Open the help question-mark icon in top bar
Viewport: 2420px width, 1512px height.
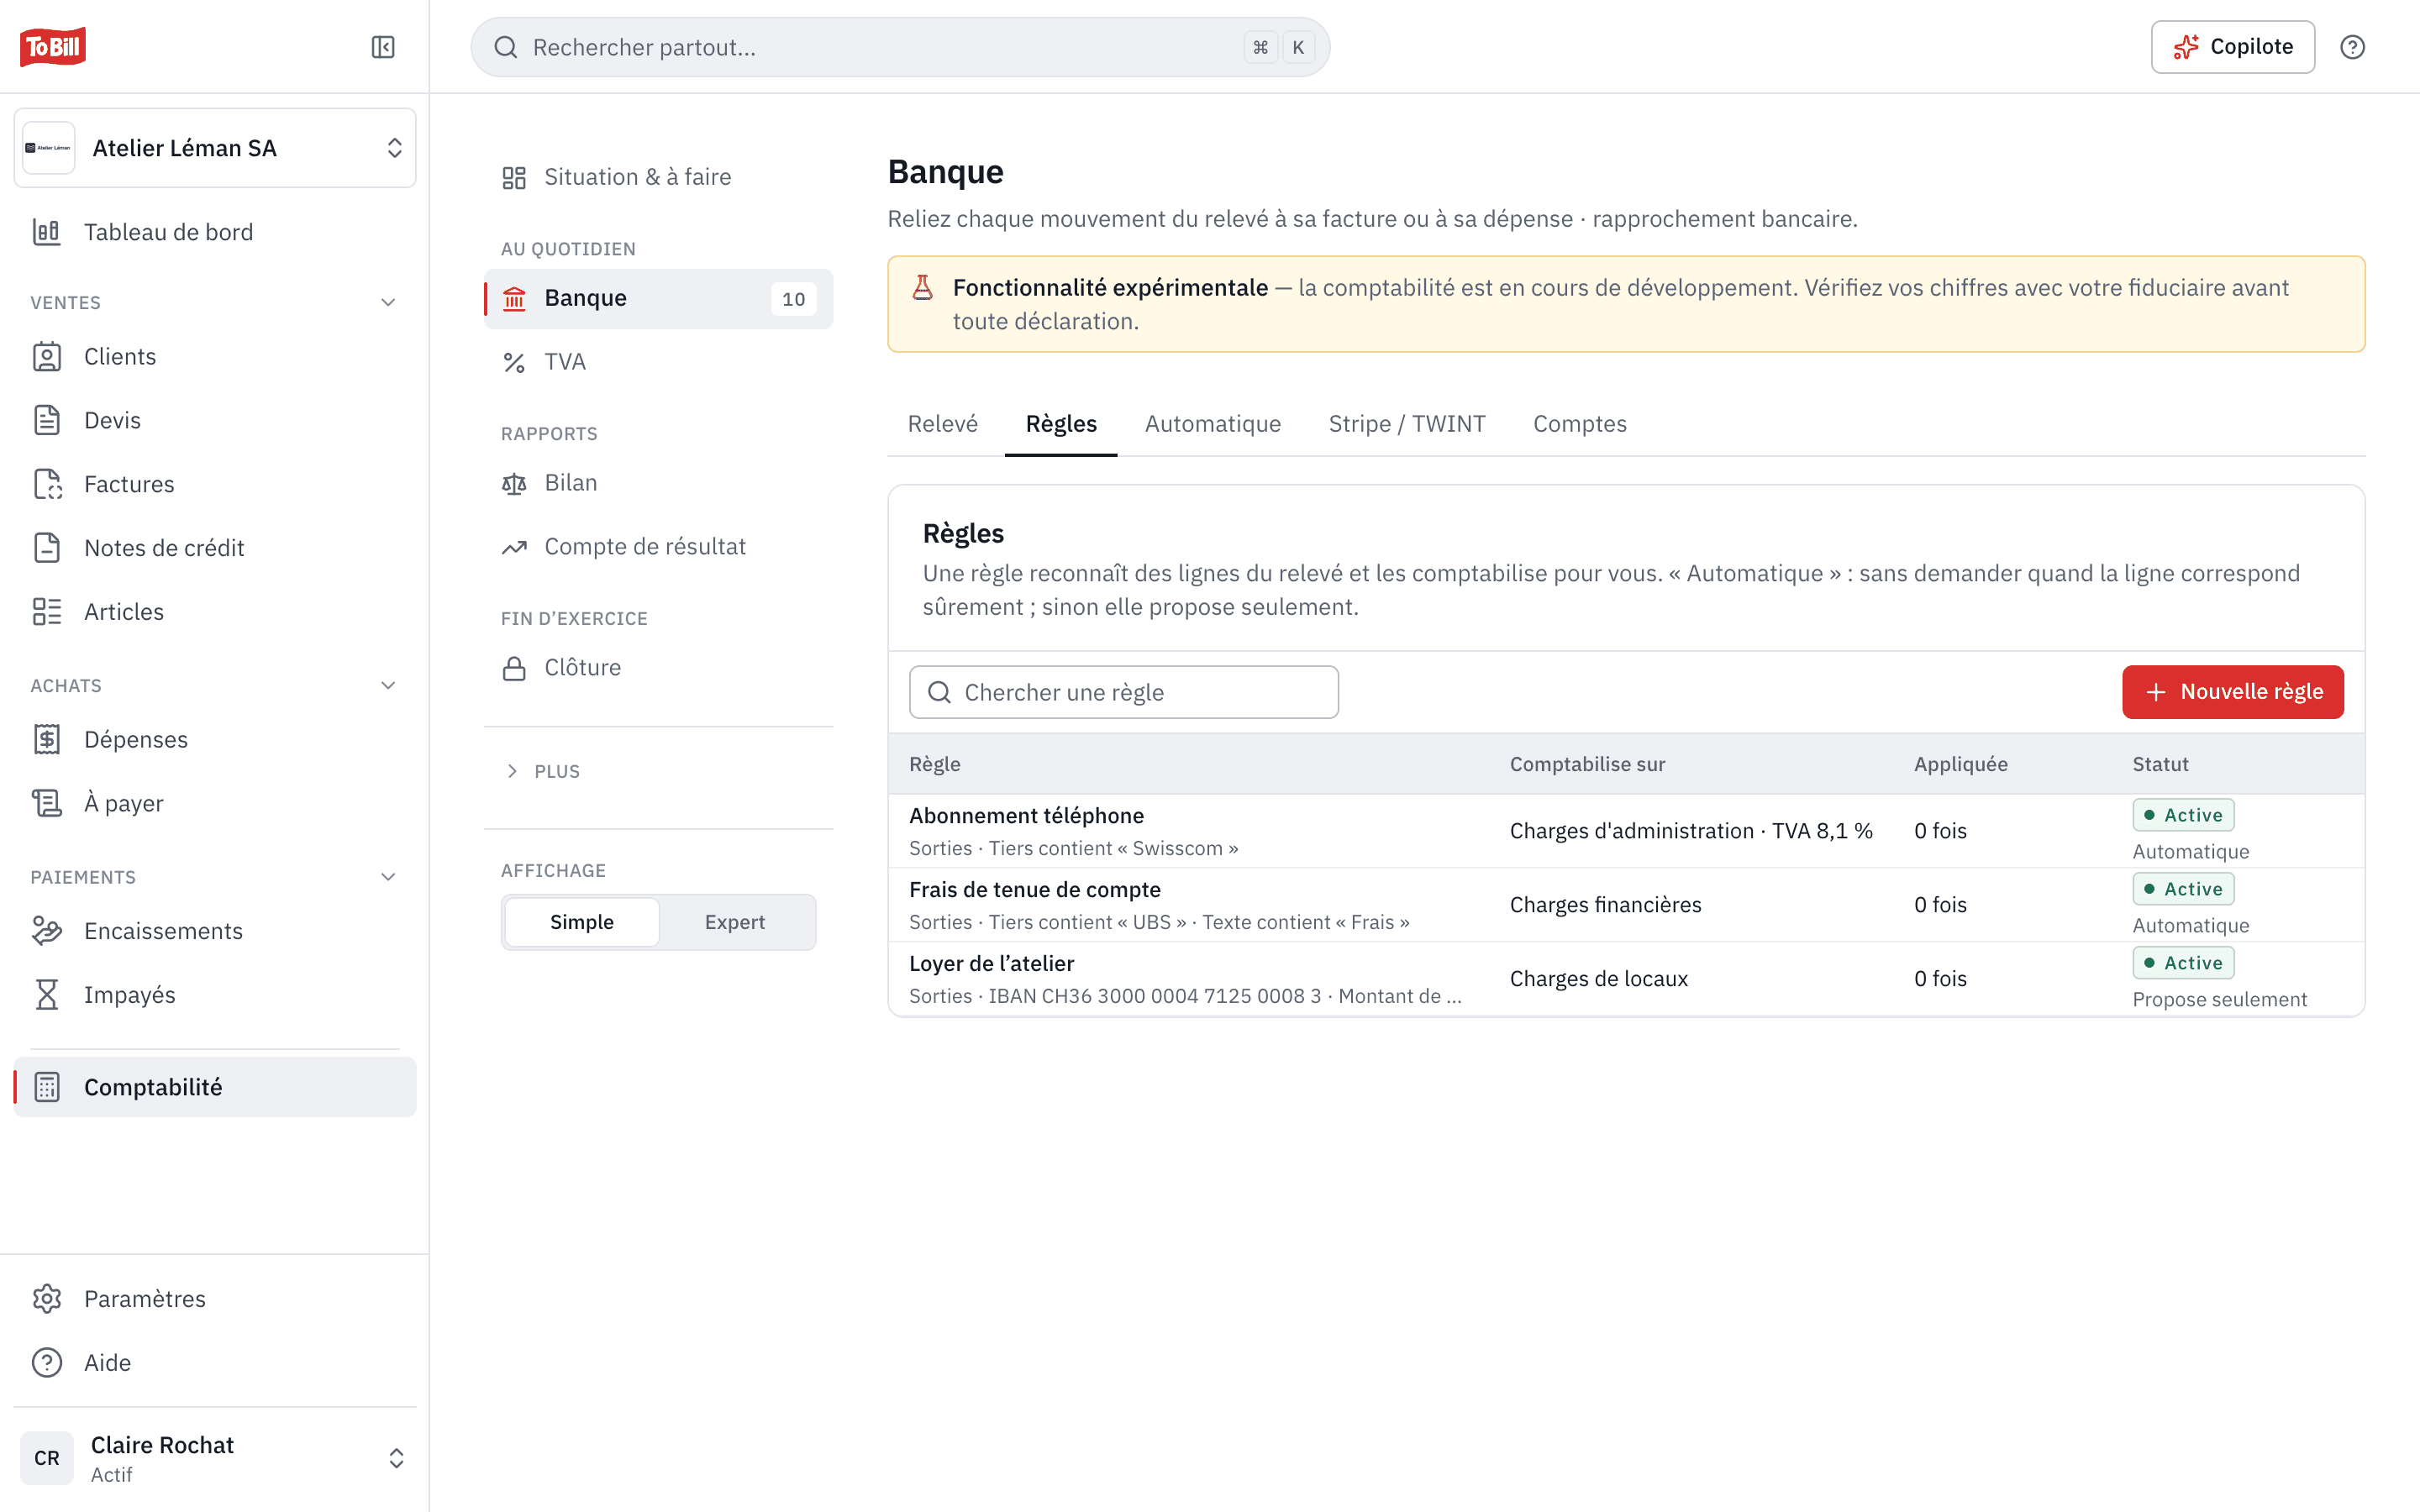2352,47
